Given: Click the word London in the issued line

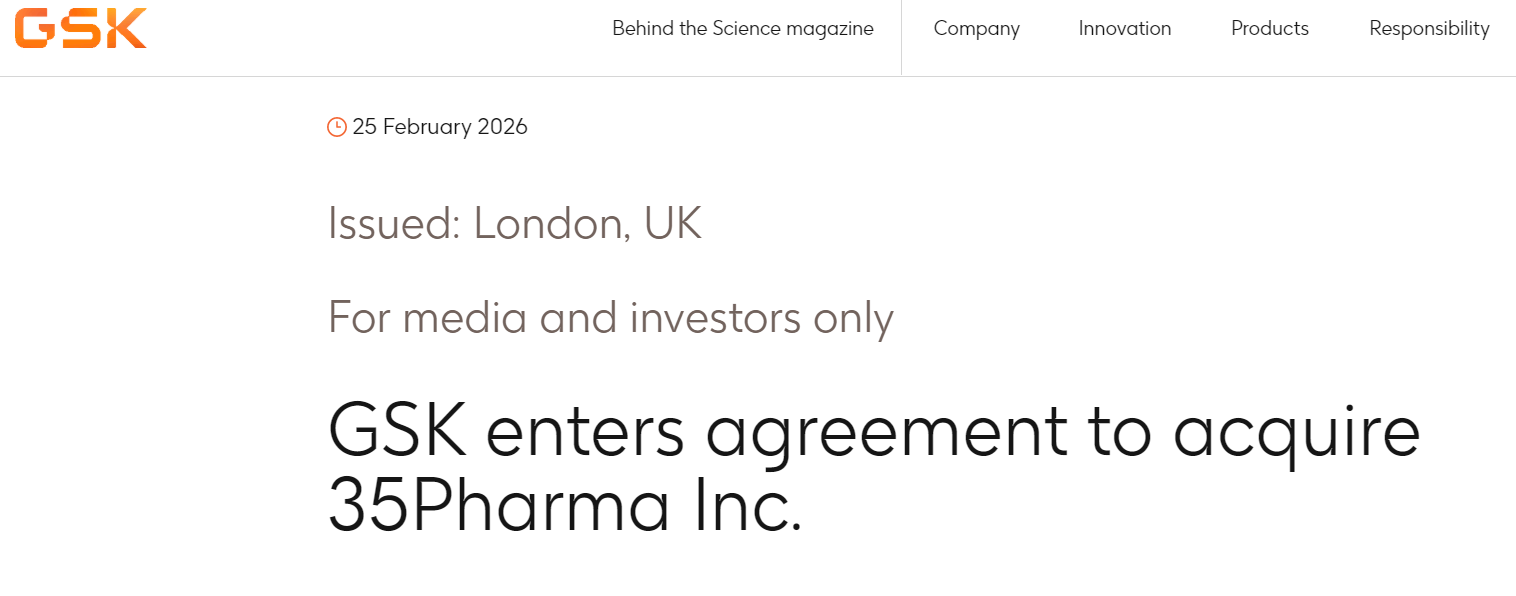Looking at the screenshot, I should [x=552, y=224].
